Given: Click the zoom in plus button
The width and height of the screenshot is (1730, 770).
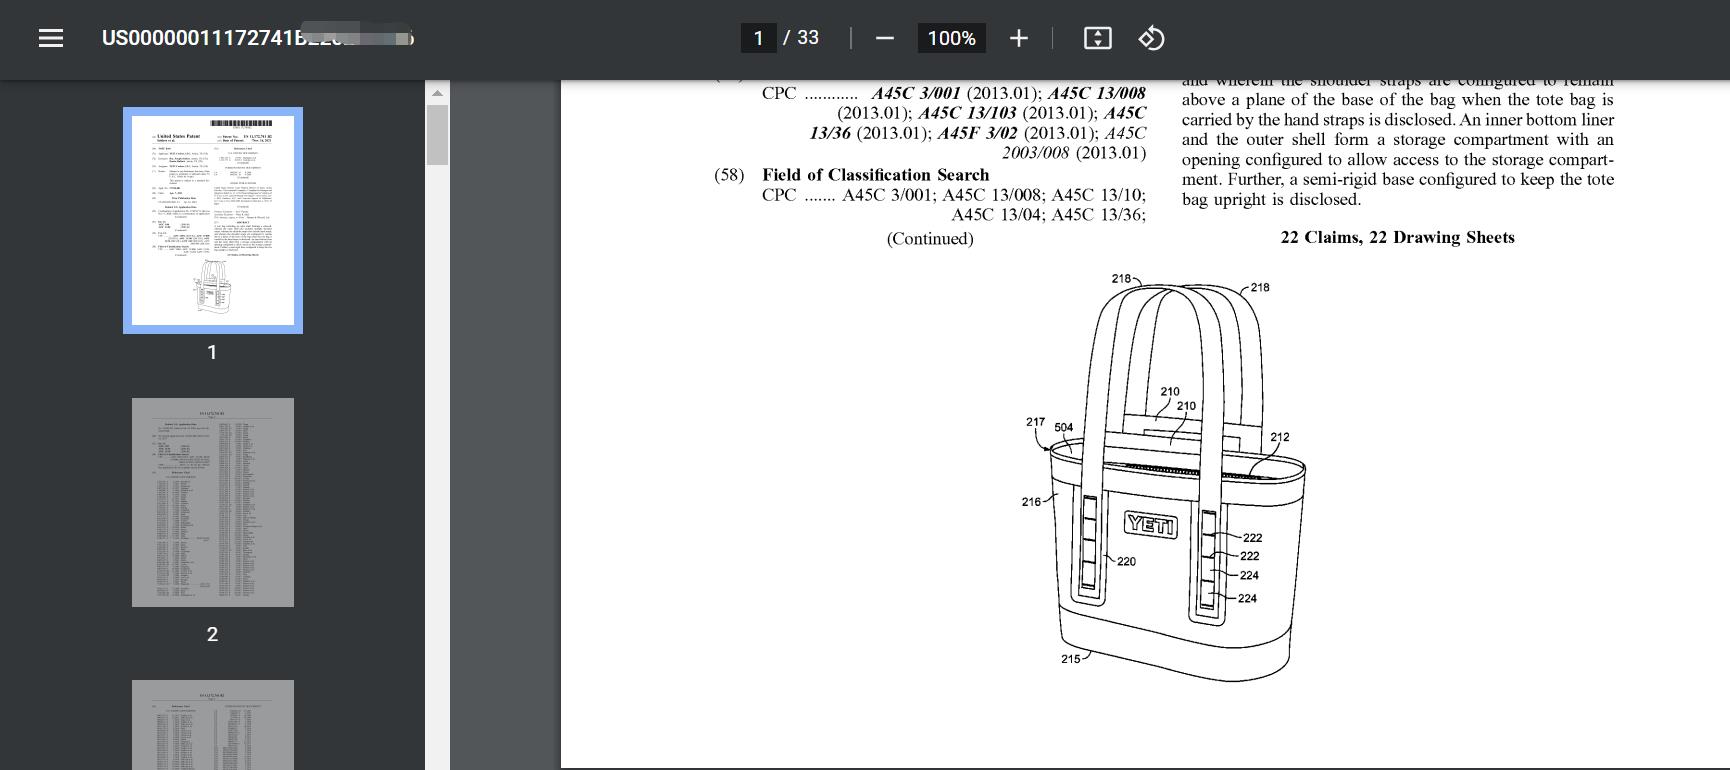Looking at the screenshot, I should click(x=1018, y=38).
